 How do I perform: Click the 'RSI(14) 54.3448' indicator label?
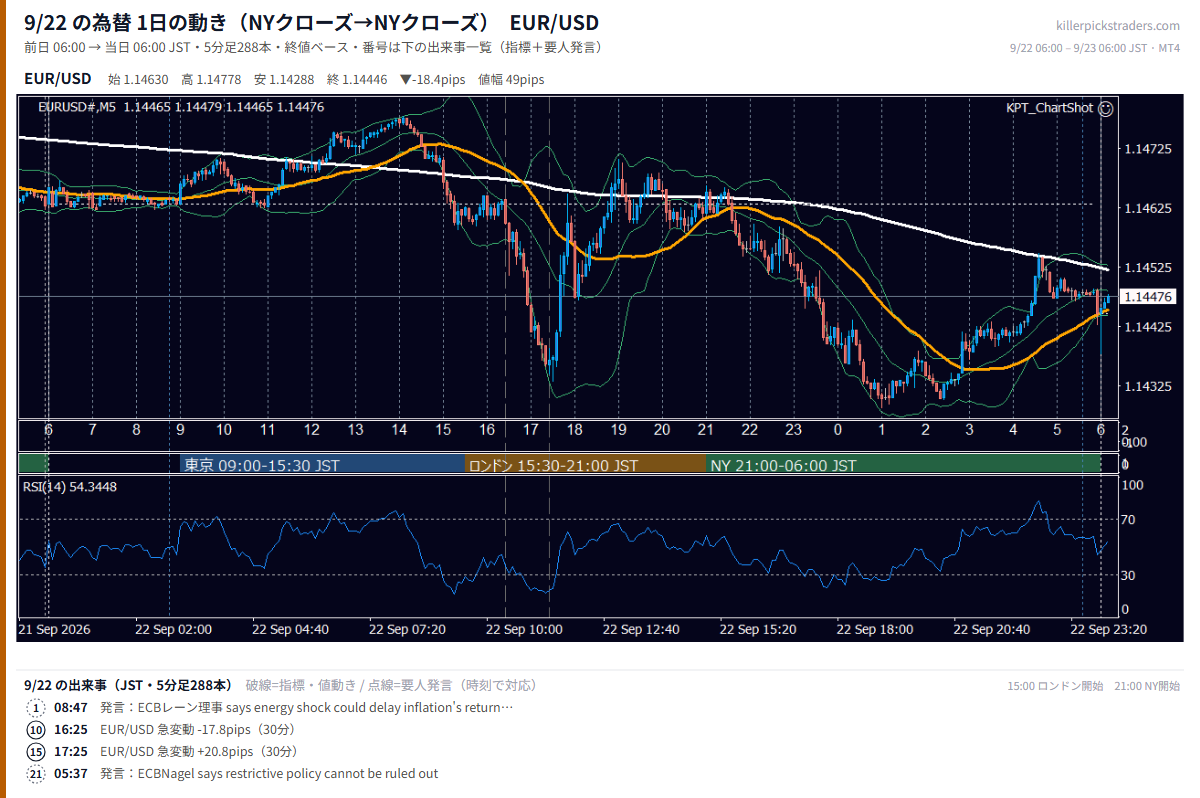point(69,487)
